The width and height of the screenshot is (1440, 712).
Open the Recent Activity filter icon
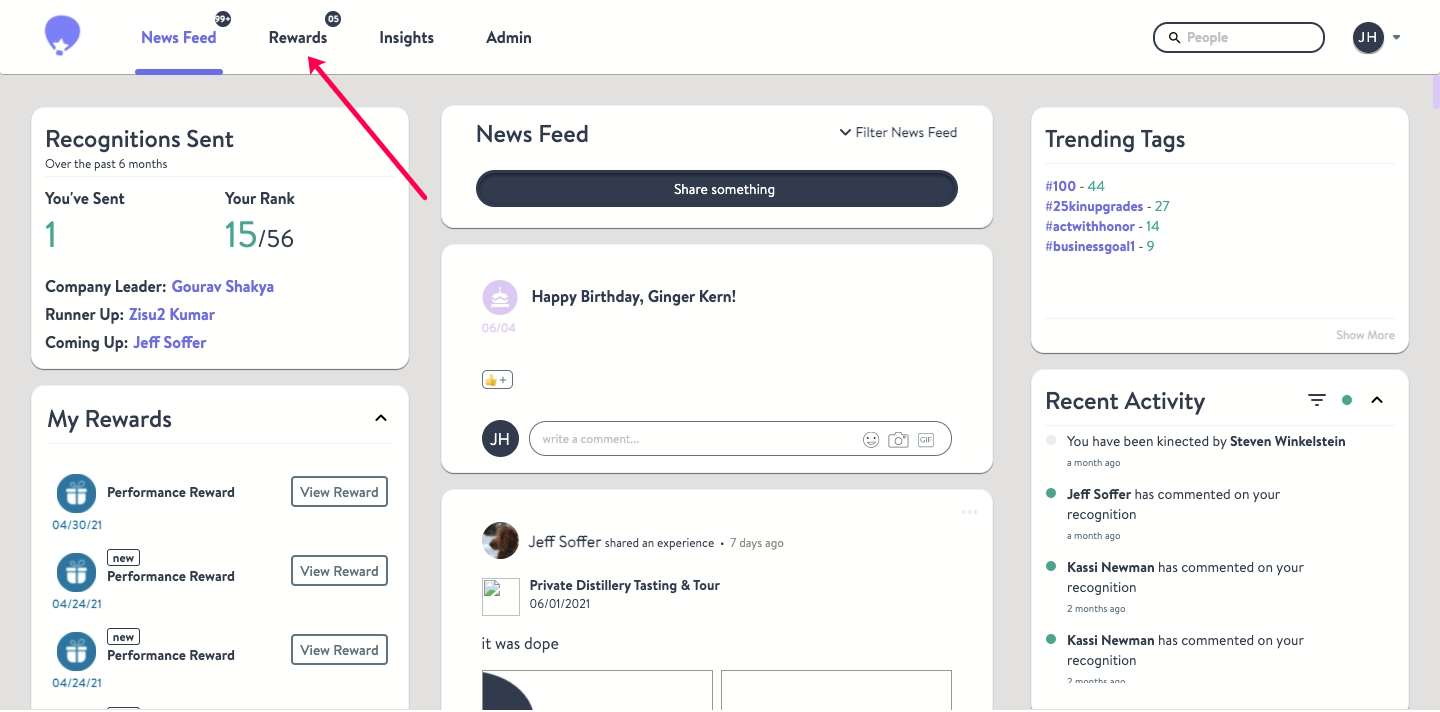(x=1317, y=400)
